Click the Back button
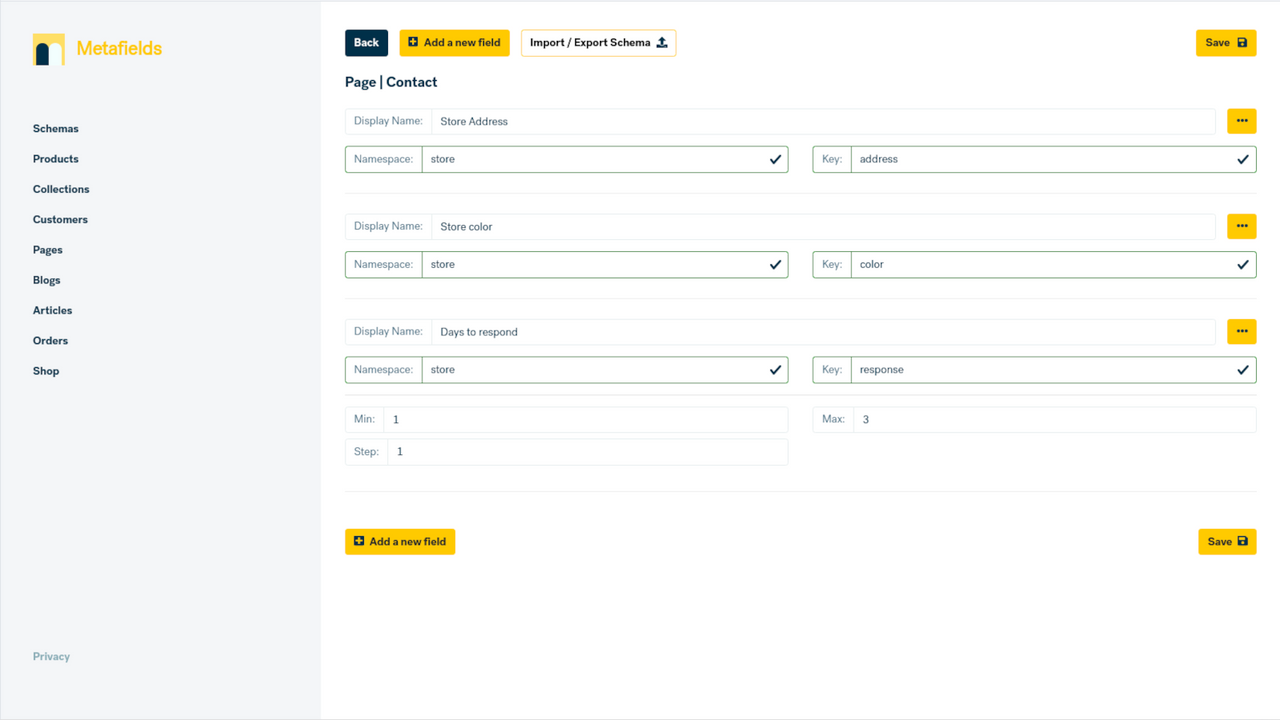The height and width of the screenshot is (720, 1280). (366, 42)
